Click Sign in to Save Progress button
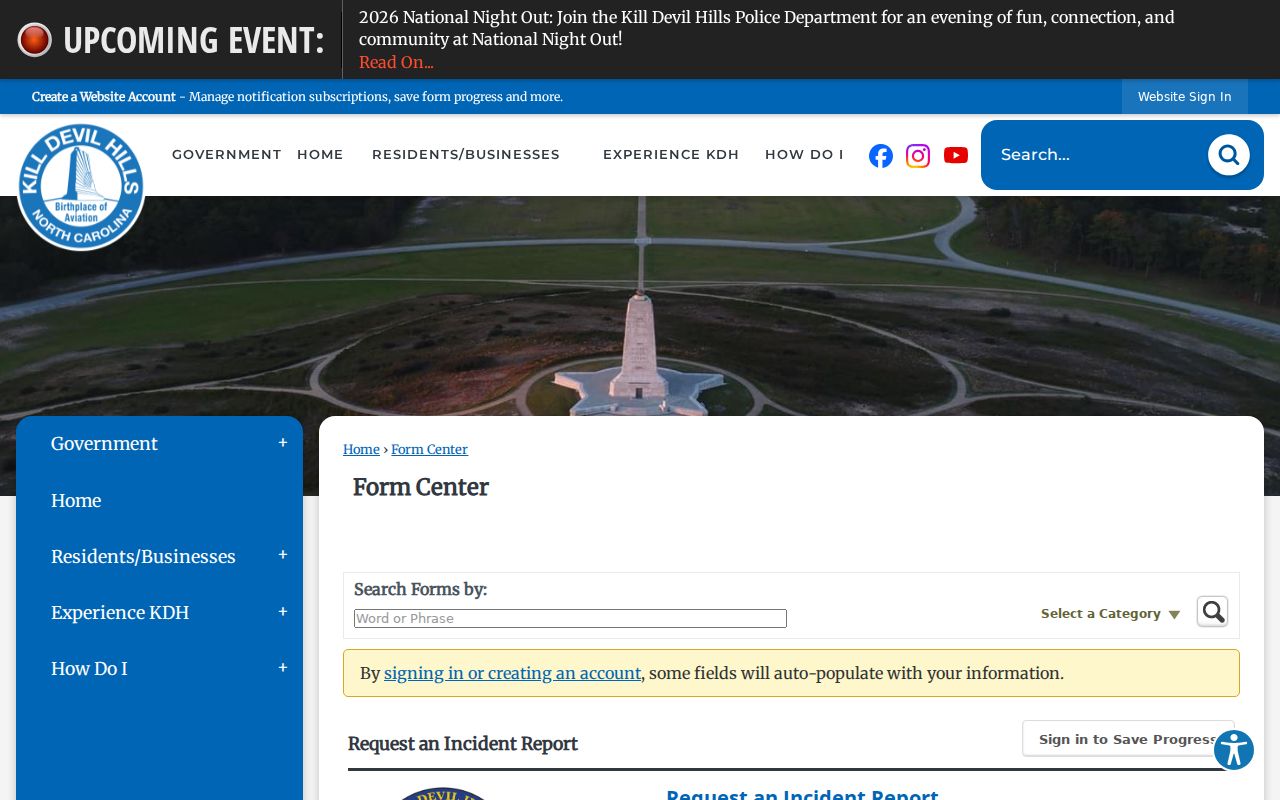1280x800 pixels. coord(1128,739)
